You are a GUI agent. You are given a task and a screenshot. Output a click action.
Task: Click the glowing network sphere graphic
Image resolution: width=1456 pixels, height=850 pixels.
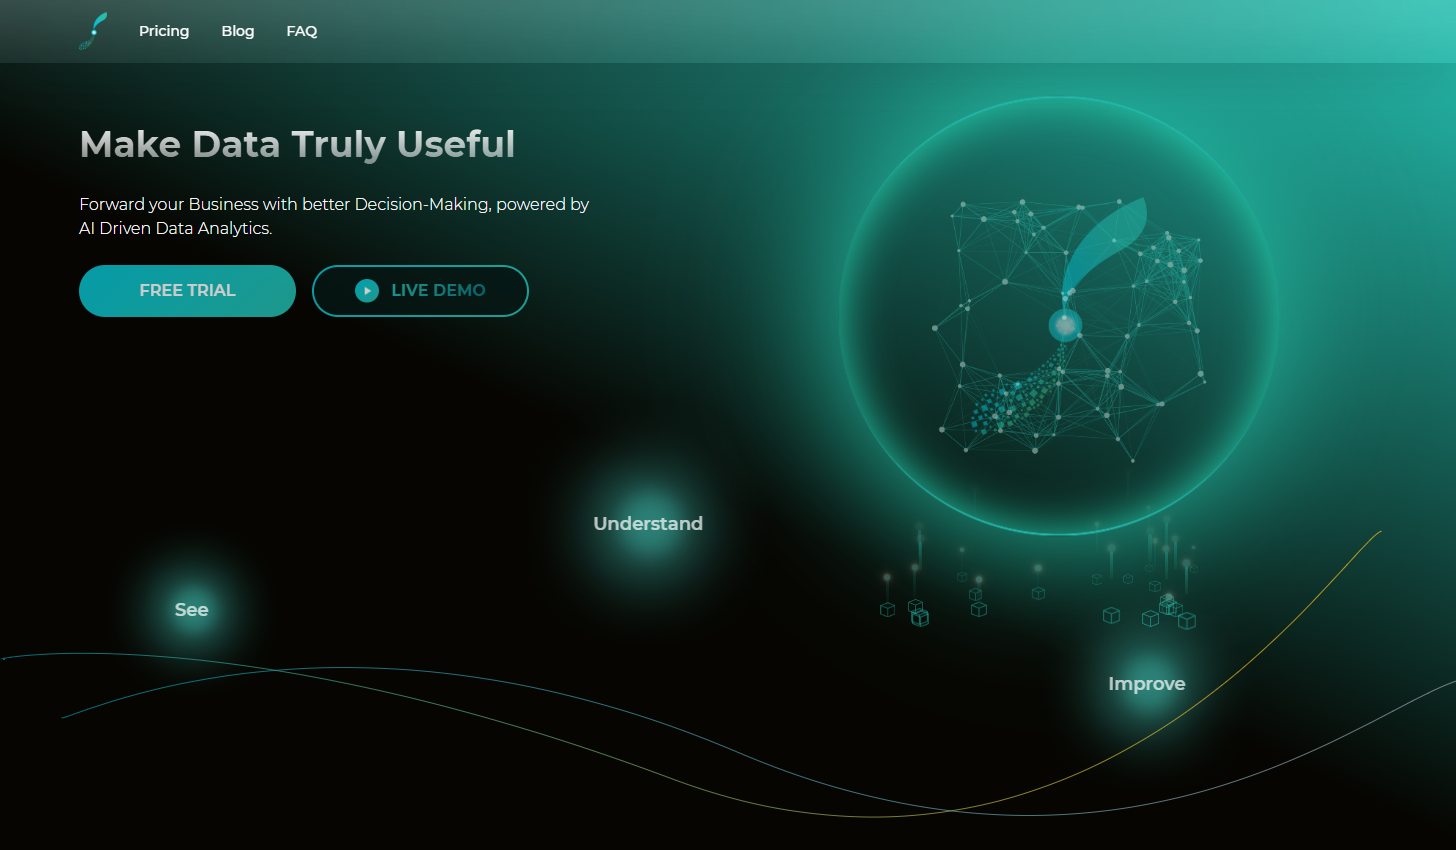pyautogui.click(x=1059, y=316)
